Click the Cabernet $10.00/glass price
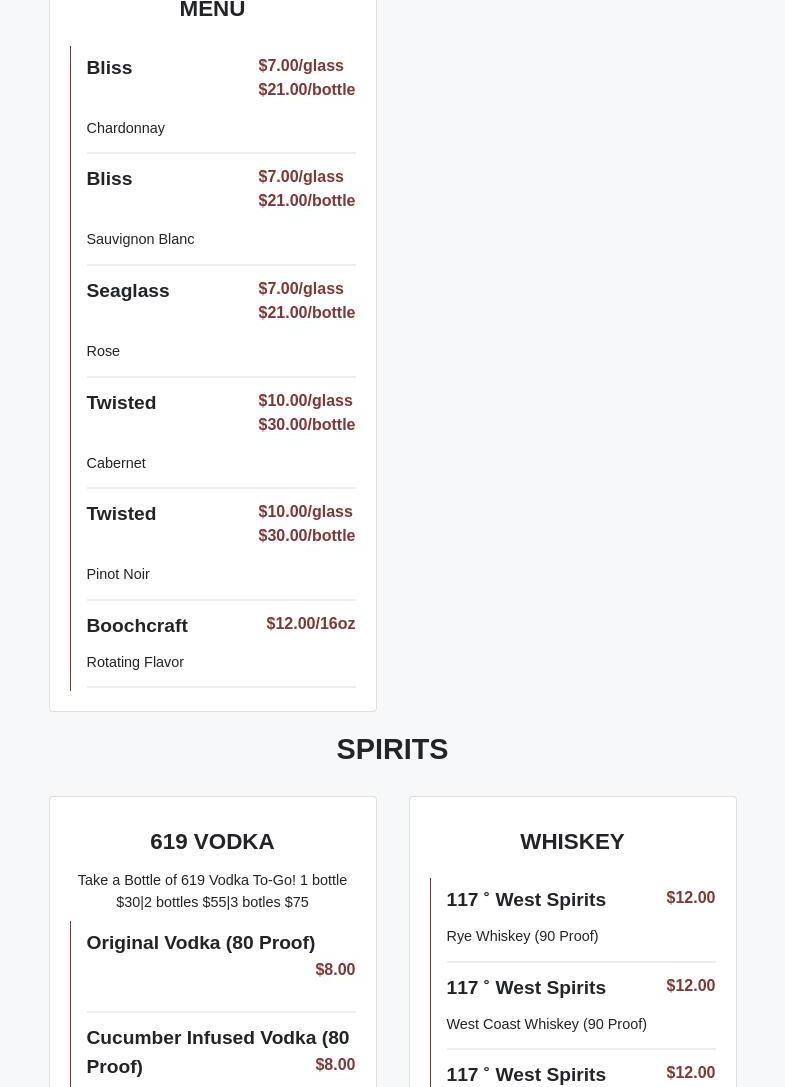 click(x=305, y=401)
